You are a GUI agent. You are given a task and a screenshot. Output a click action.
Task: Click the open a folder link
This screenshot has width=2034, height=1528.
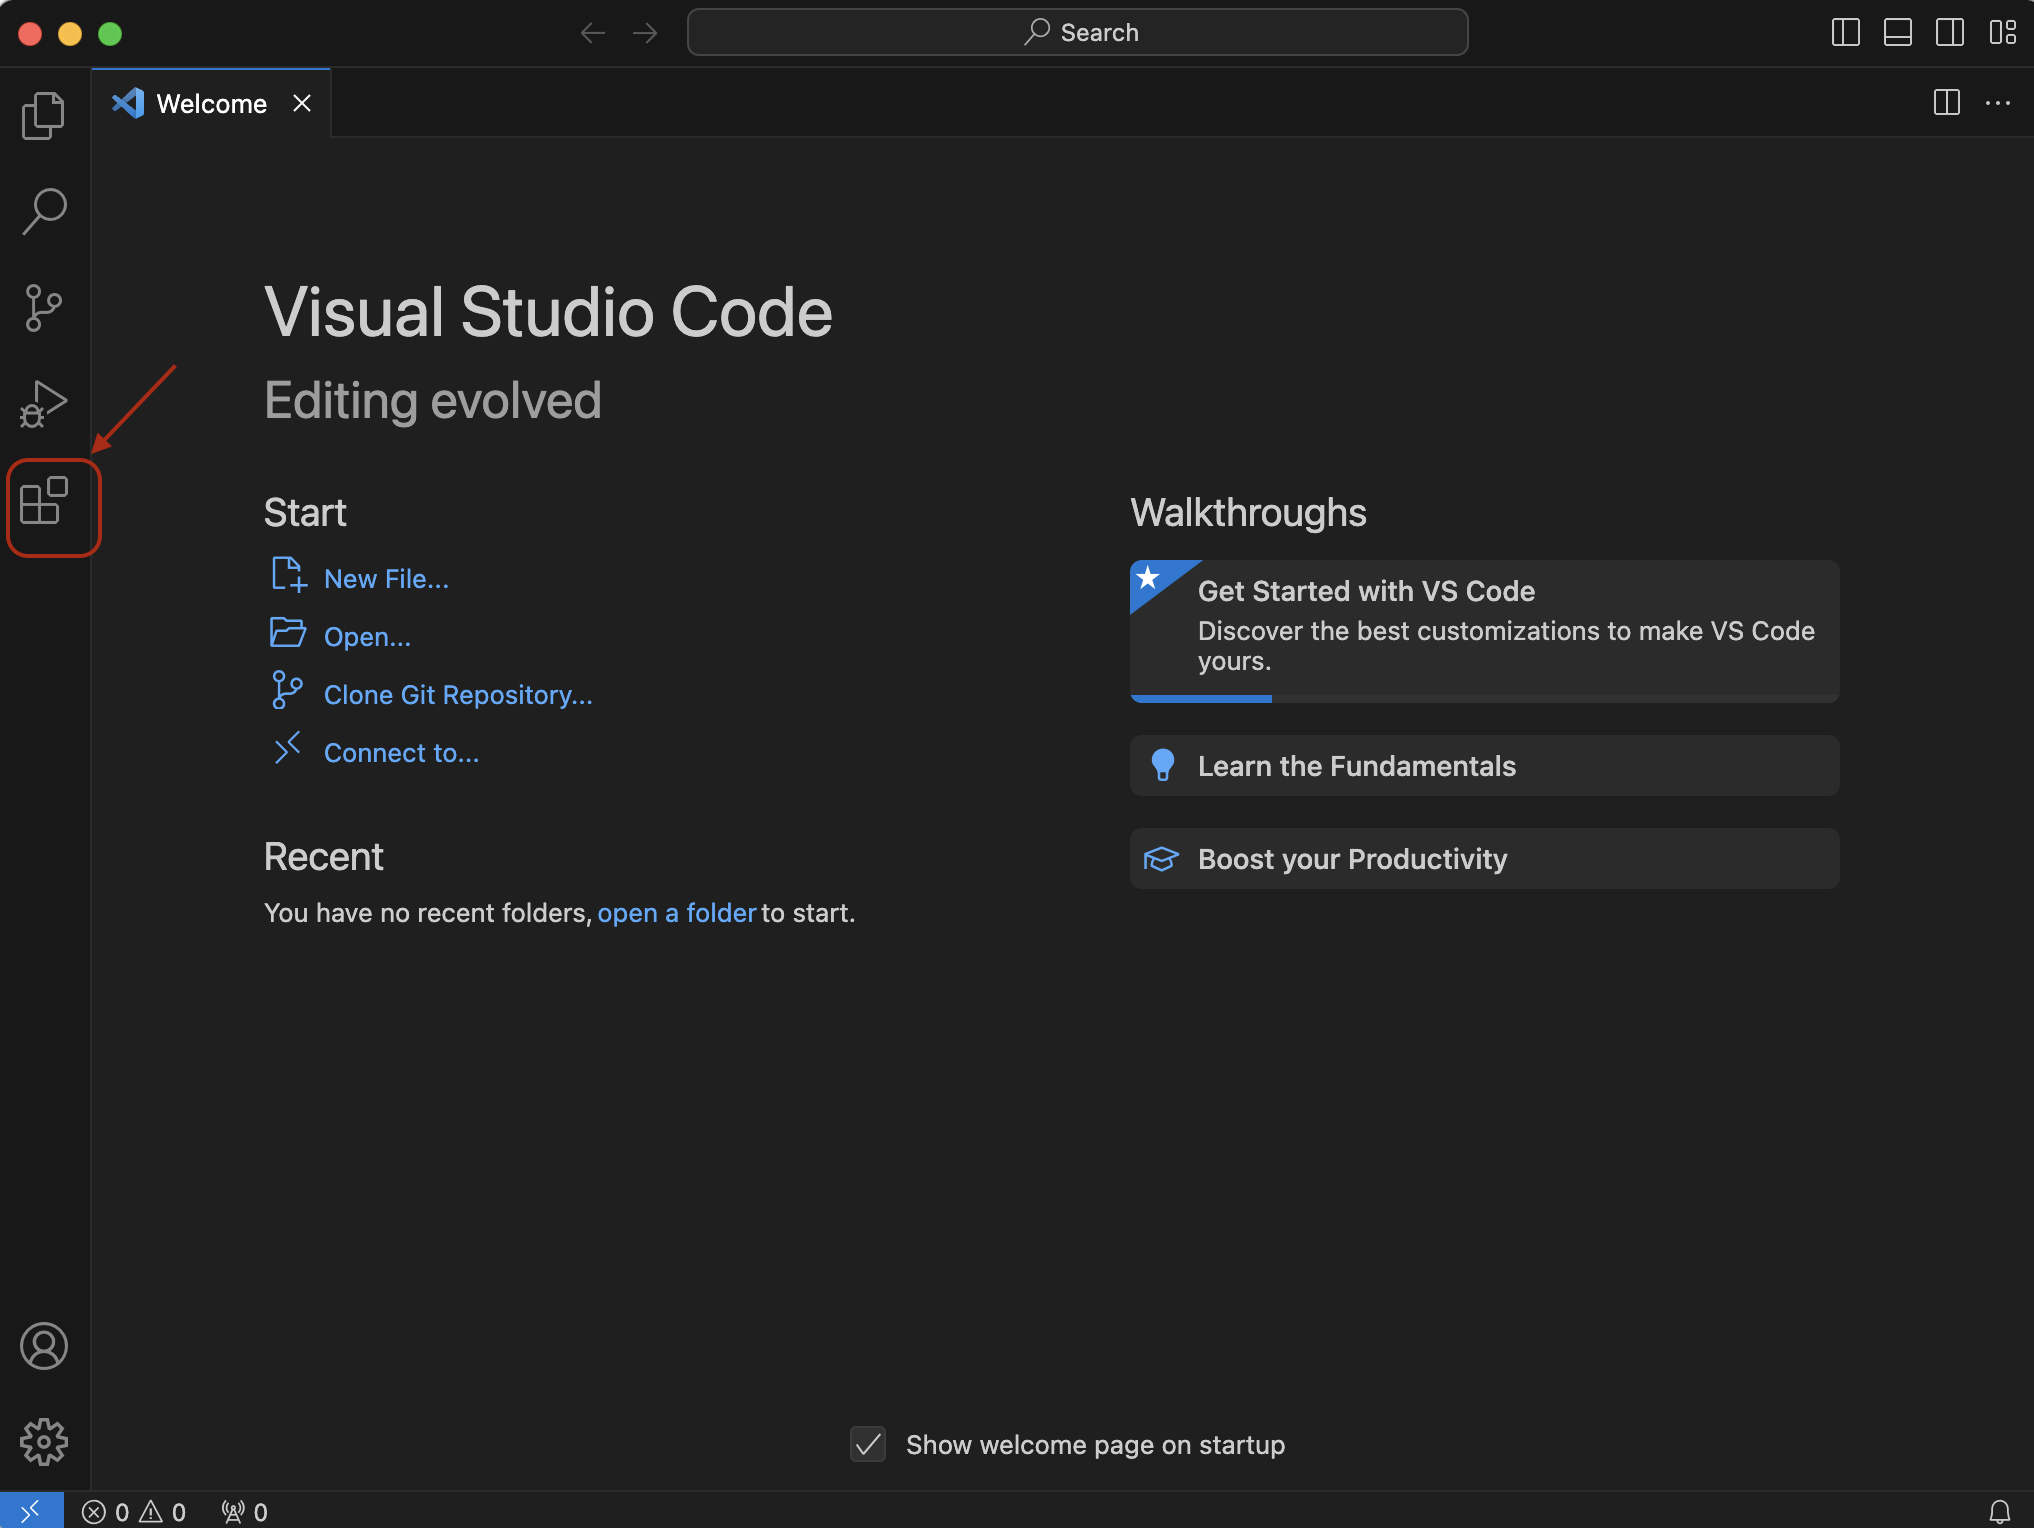click(676, 912)
